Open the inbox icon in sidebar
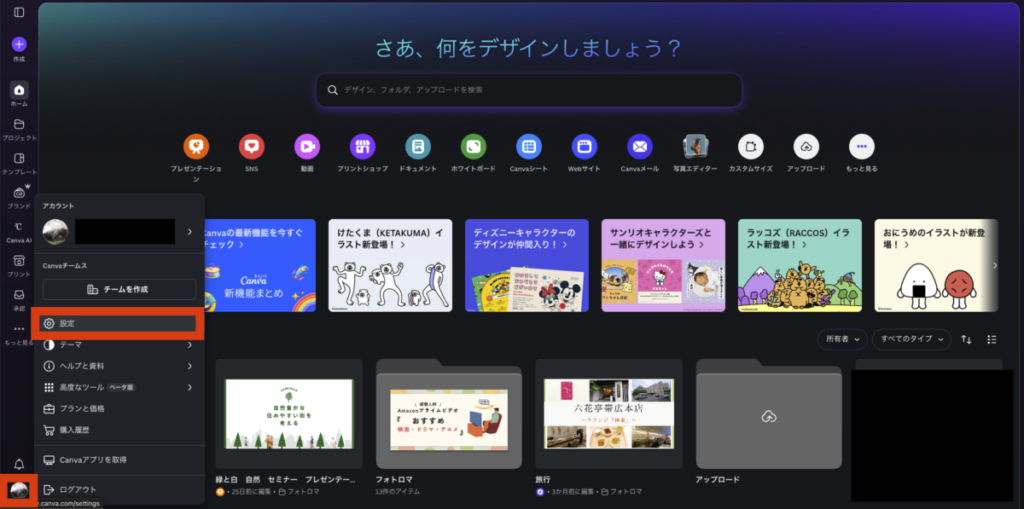This screenshot has width=1024, height=509. (x=19, y=295)
